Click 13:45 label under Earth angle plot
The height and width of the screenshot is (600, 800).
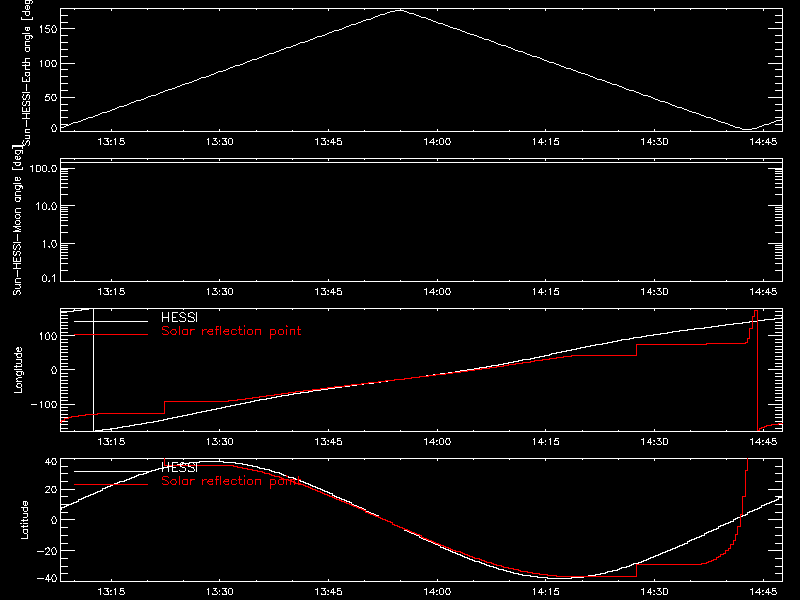[329, 142]
